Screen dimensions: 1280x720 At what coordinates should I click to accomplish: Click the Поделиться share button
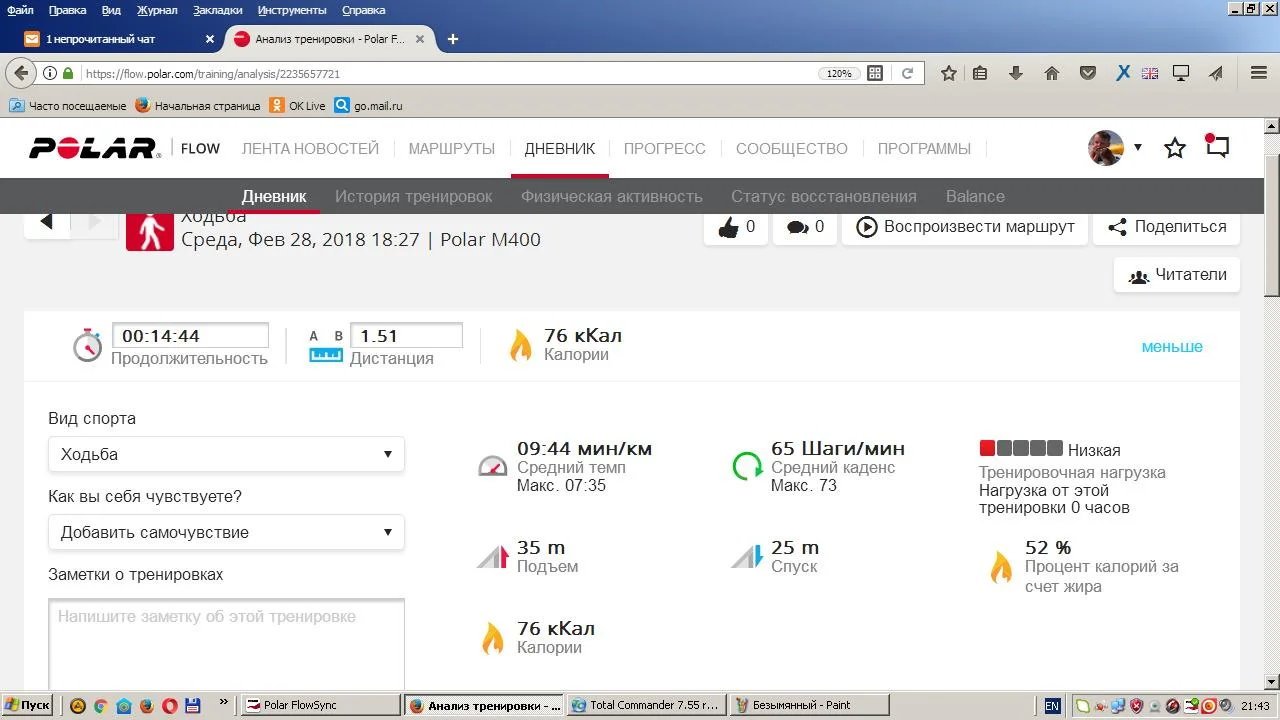coord(1167,227)
